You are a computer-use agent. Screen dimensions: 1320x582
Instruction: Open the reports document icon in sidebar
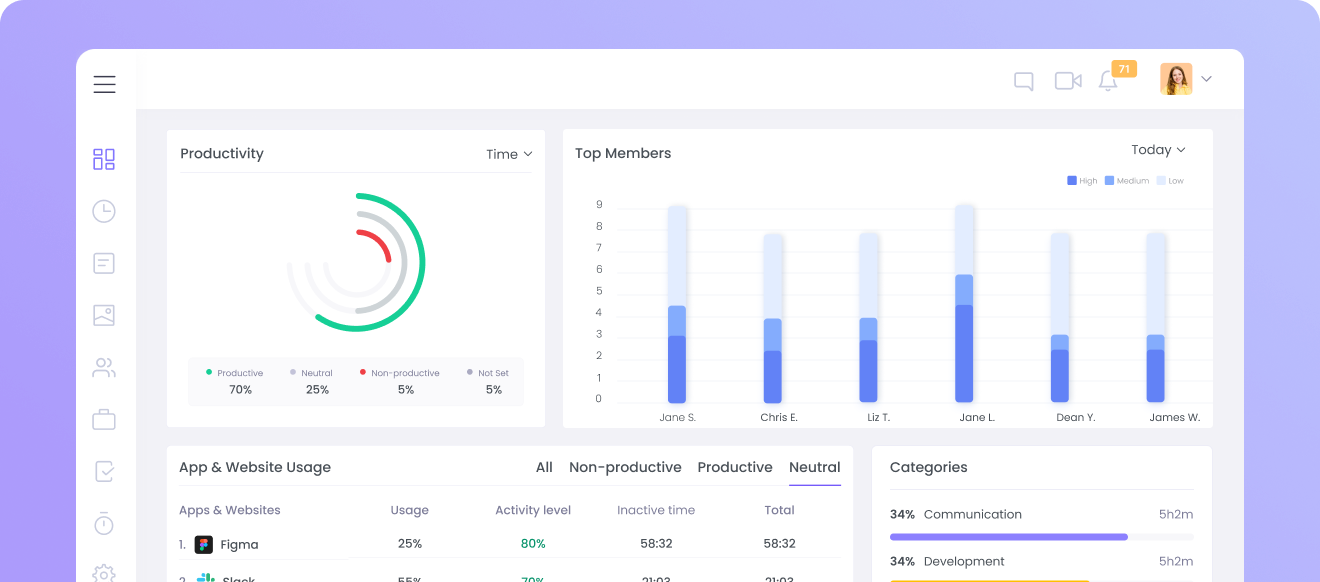(103, 263)
